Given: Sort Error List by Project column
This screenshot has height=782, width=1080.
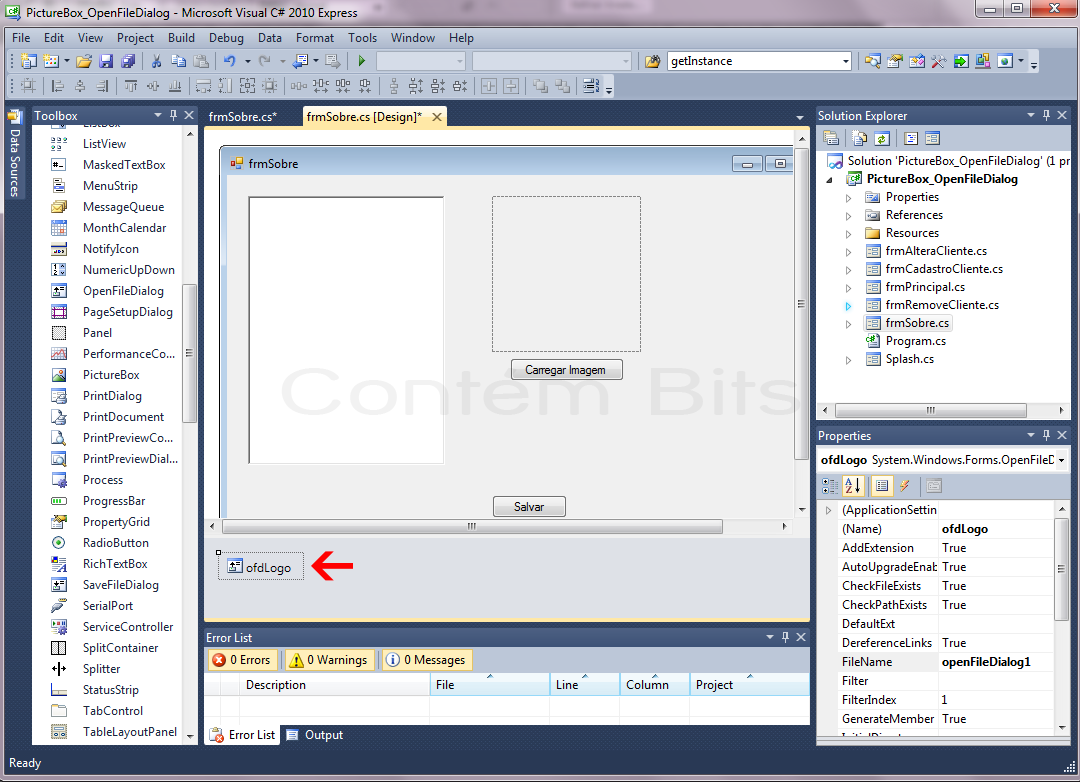Looking at the screenshot, I should point(749,685).
